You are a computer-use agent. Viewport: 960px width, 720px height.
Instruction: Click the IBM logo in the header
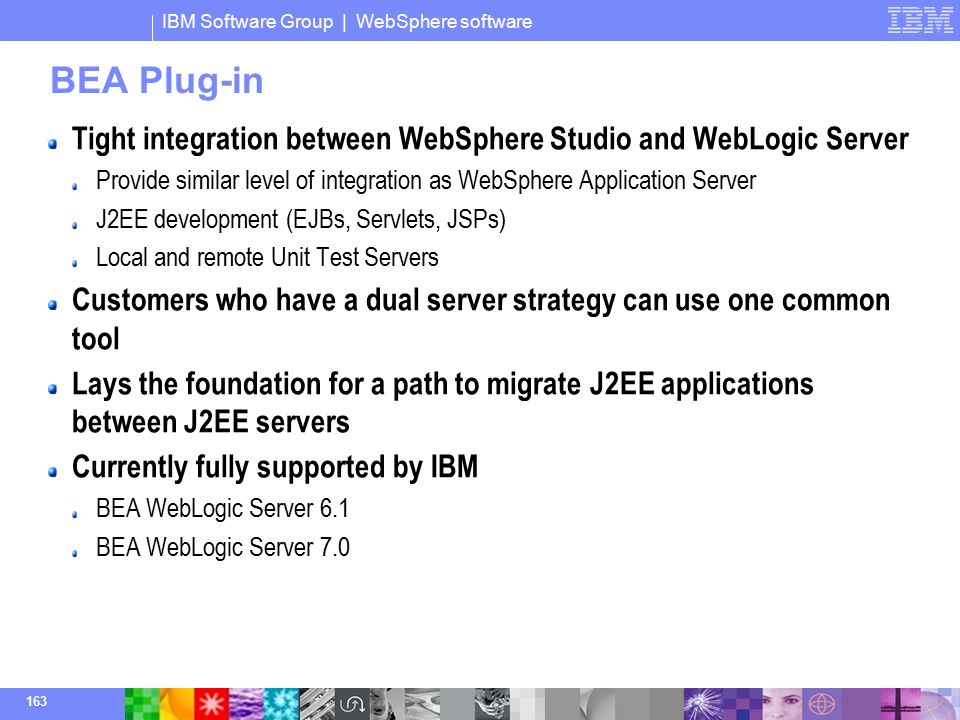(920, 21)
